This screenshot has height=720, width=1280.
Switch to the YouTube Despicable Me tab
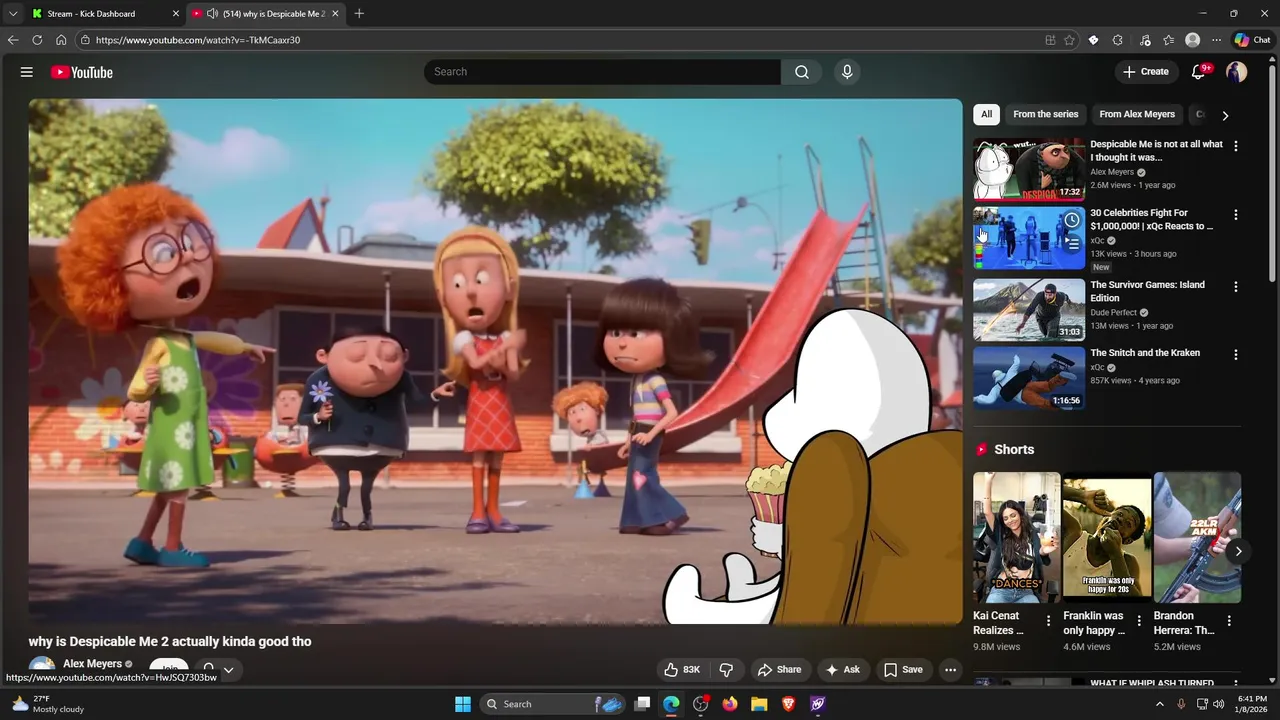click(x=265, y=14)
